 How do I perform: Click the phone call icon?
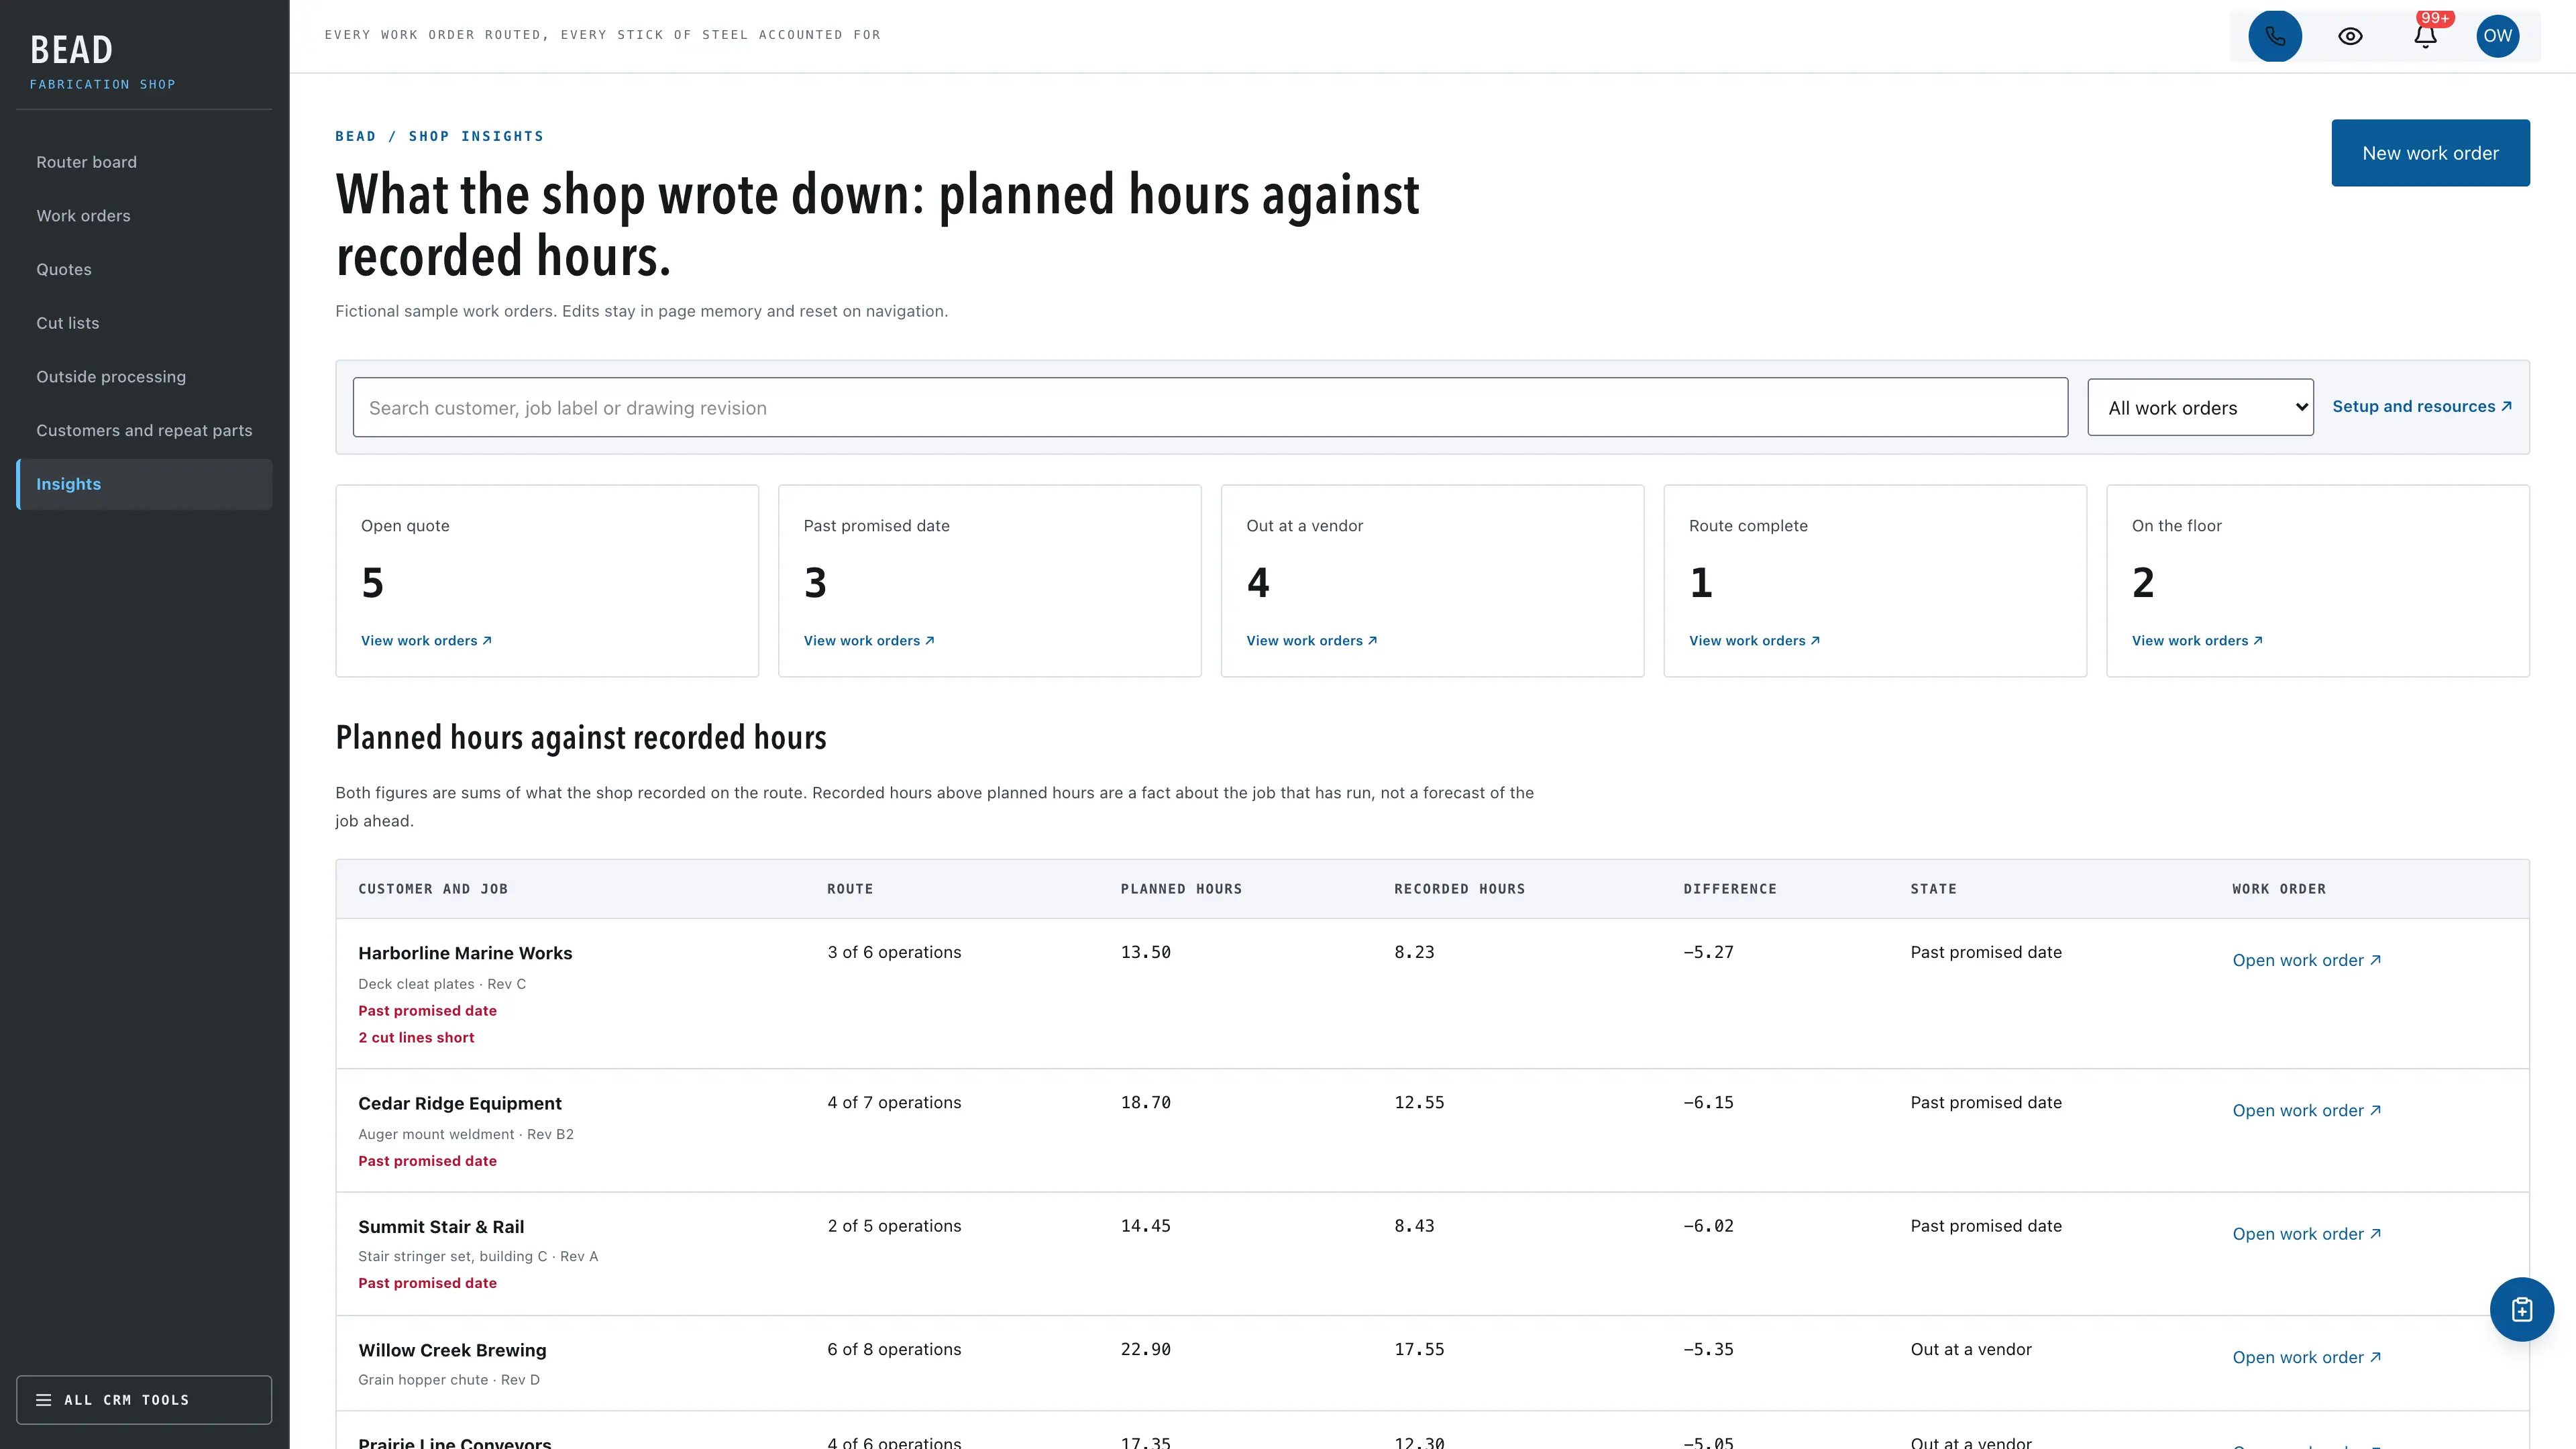tap(2274, 36)
